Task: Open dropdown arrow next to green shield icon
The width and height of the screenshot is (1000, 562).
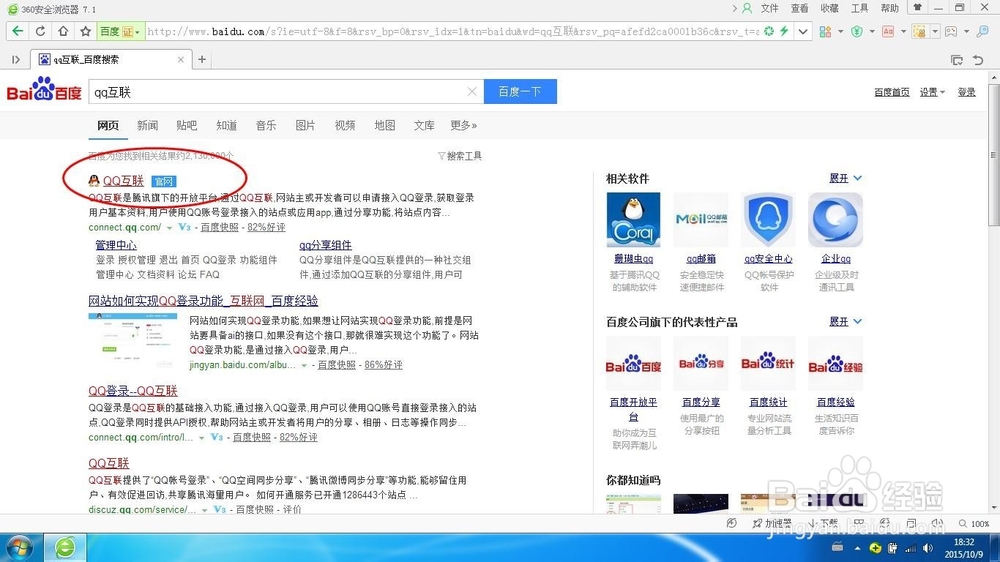Action: [872, 31]
